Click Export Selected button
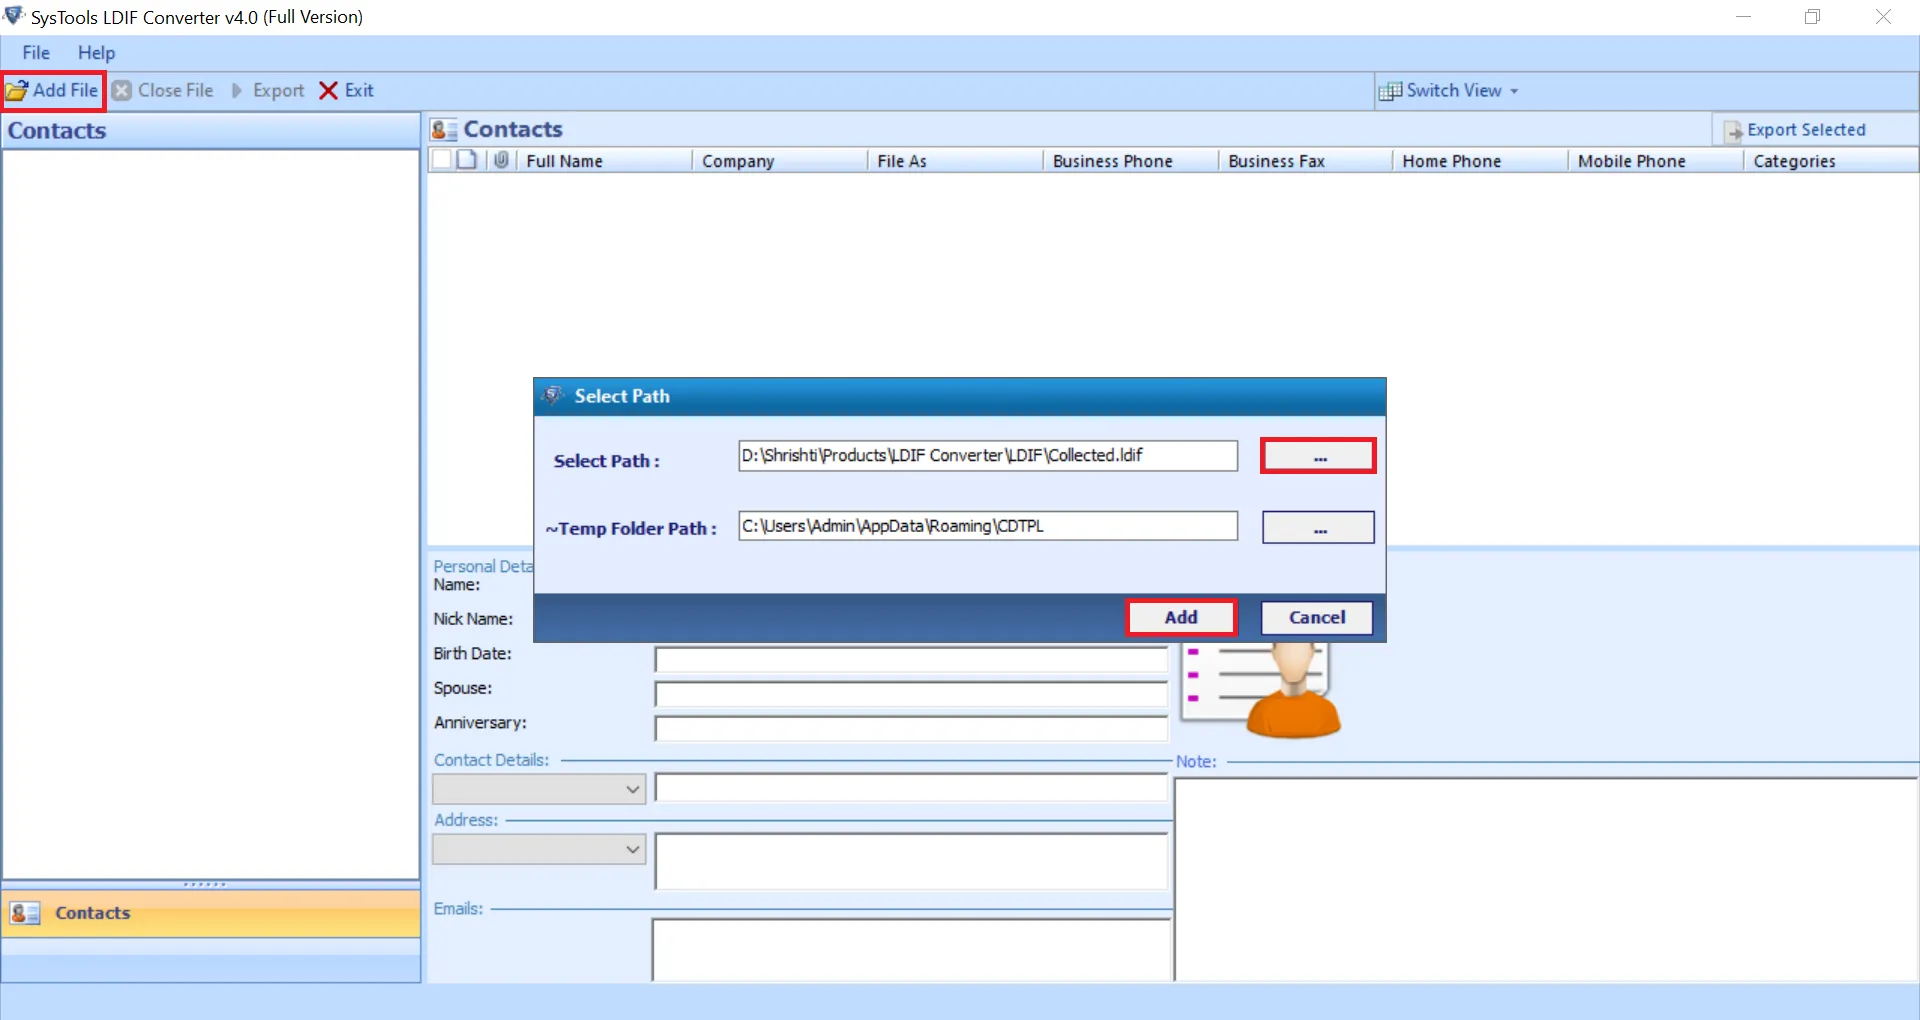This screenshot has height=1020, width=1920. (x=1794, y=130)
